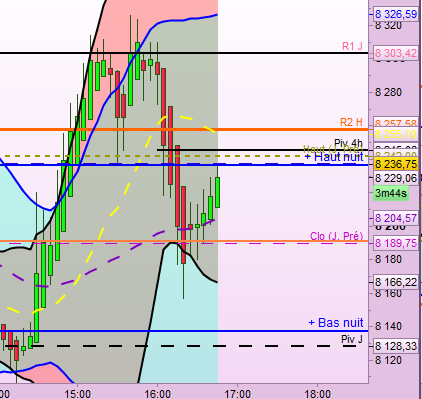
Task: Click the 17:00 time axis label
Action: [237, 394]
